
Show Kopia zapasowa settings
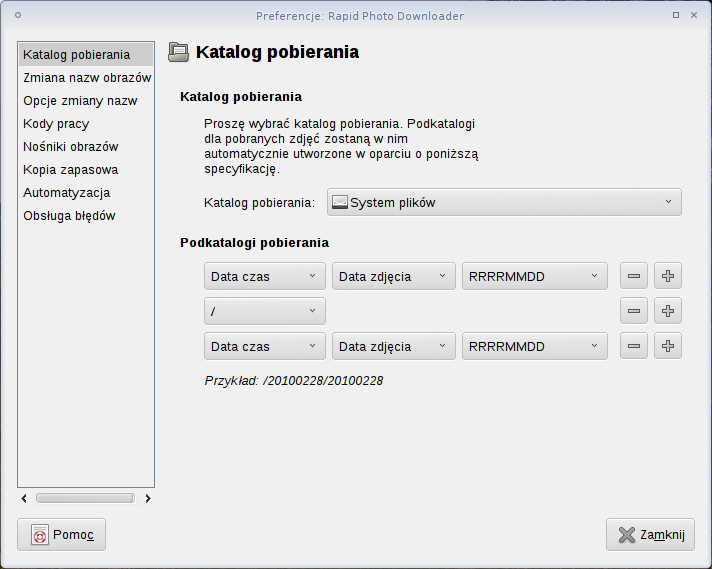pos(86,170)
